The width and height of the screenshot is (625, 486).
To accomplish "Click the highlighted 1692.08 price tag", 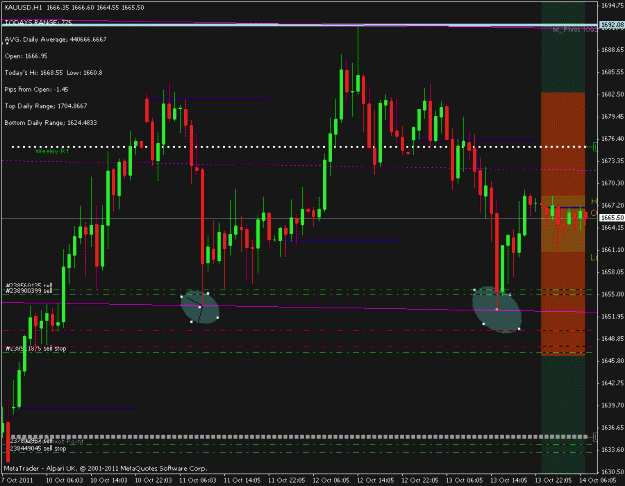I will point(612,25).
